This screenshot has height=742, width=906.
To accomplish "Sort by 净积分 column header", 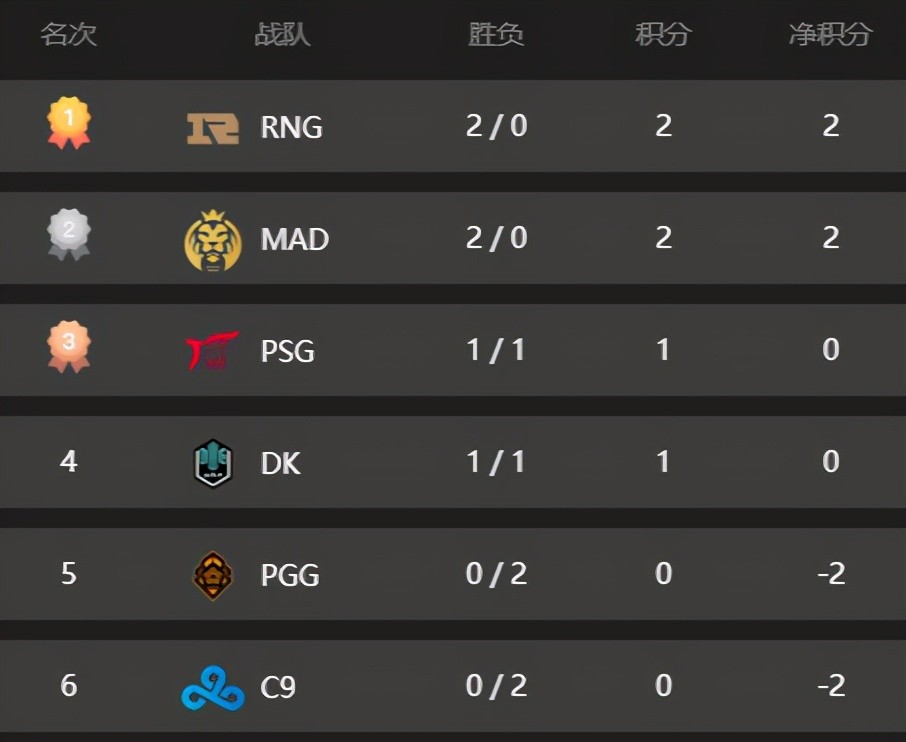I will point(830,35).
